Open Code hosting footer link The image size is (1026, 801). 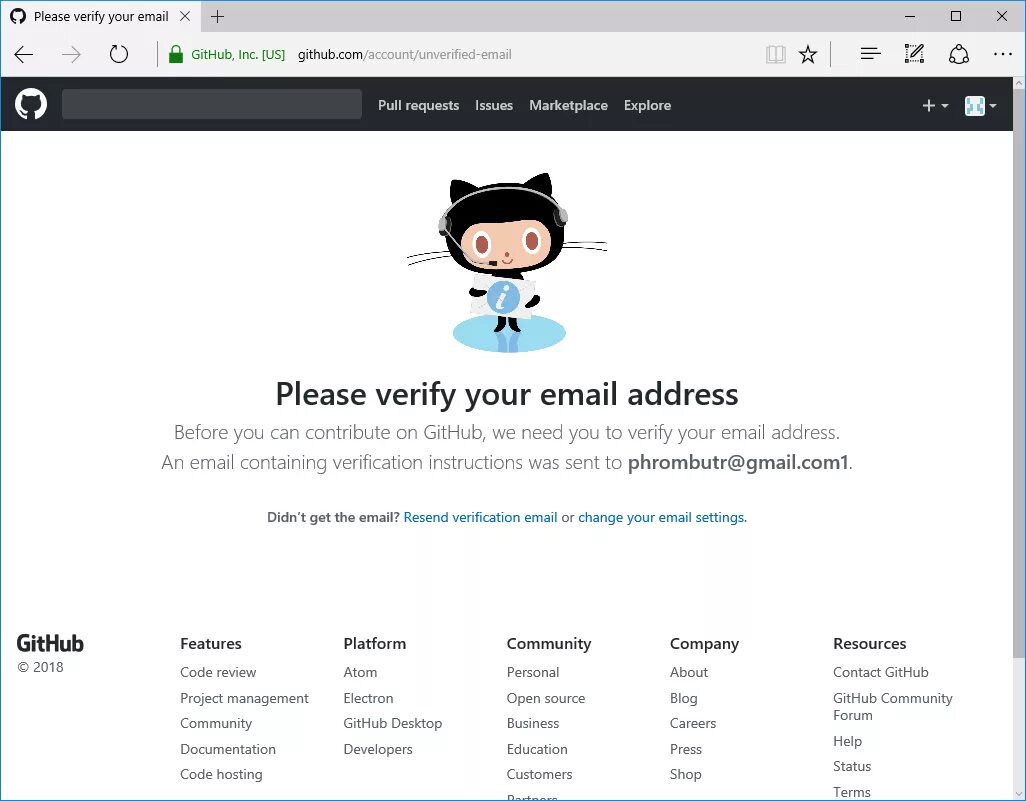click(221, 774)
